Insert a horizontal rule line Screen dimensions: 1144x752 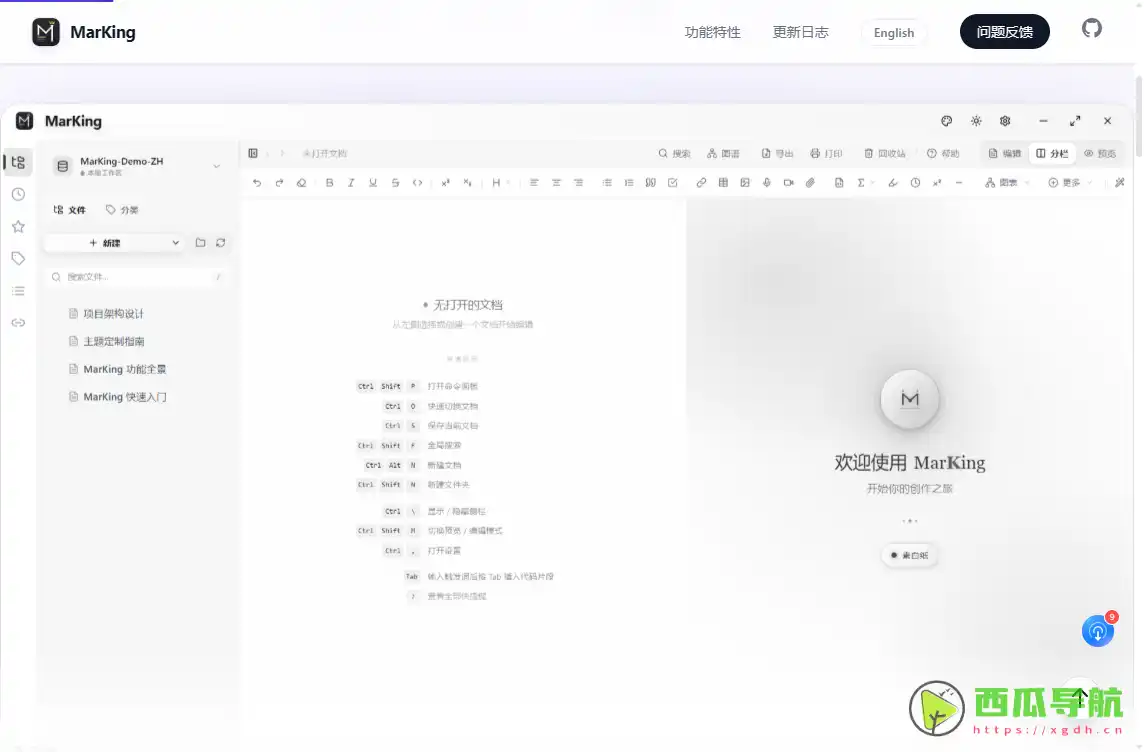click(959, 183)
